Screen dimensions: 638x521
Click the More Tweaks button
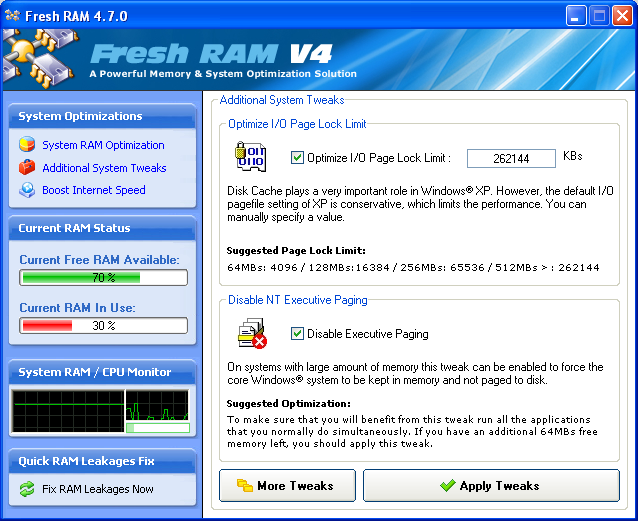tap(287, 485)
